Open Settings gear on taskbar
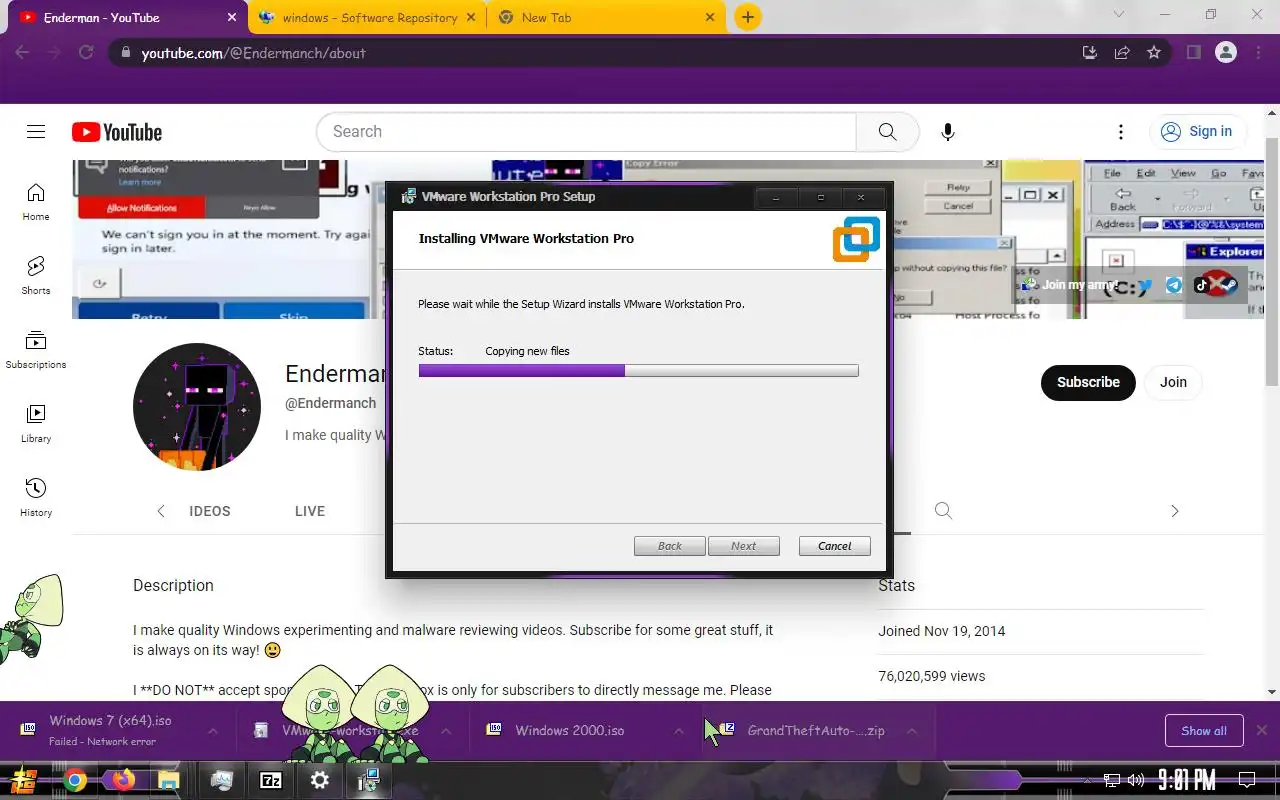Screen dimensions: 1280x800 click(x=320, y=780)
